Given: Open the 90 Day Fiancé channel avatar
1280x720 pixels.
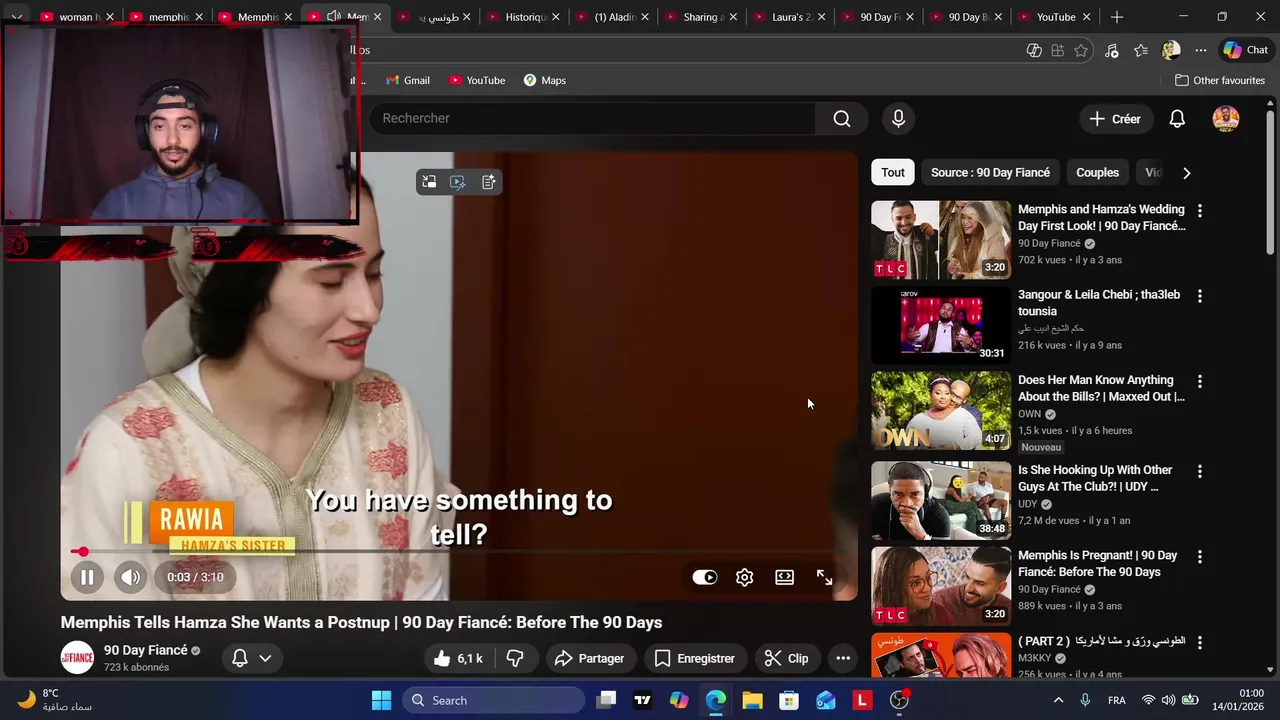Looking at the screenshot, I should [77, 657].
